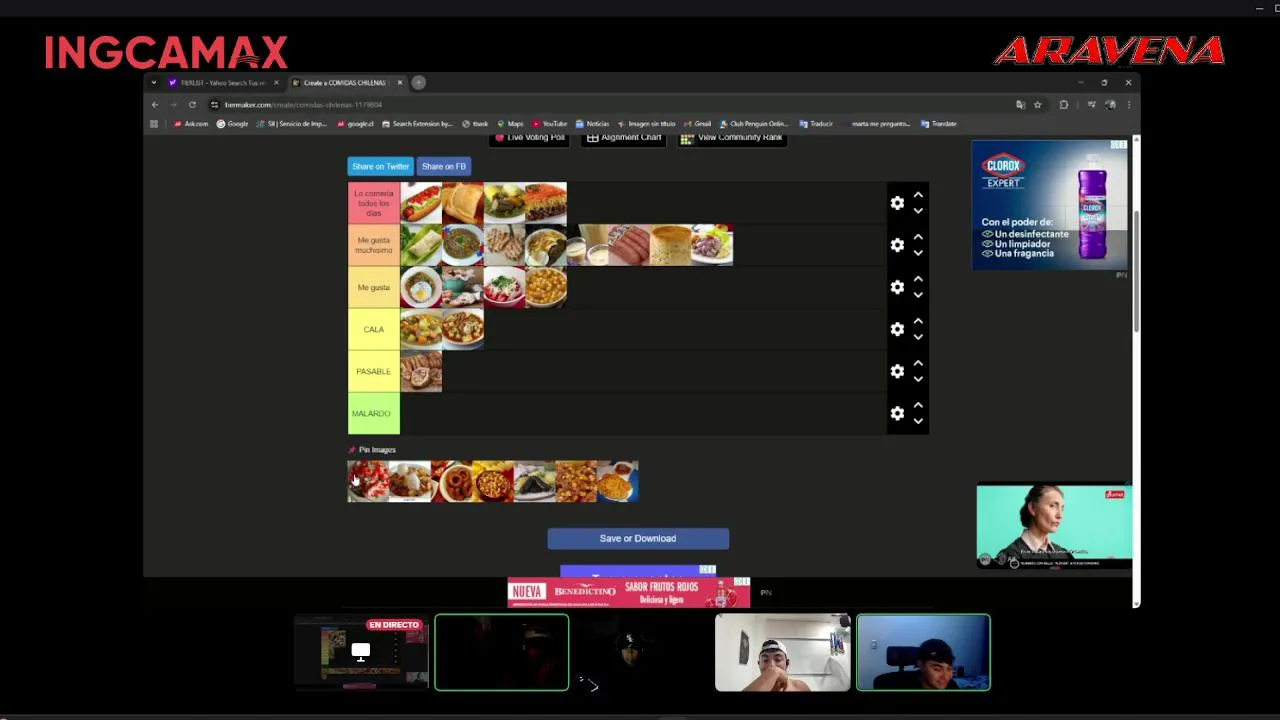Select empanada image in top tier
This screenshot has width=1280, height=720.
coord(463,203)
